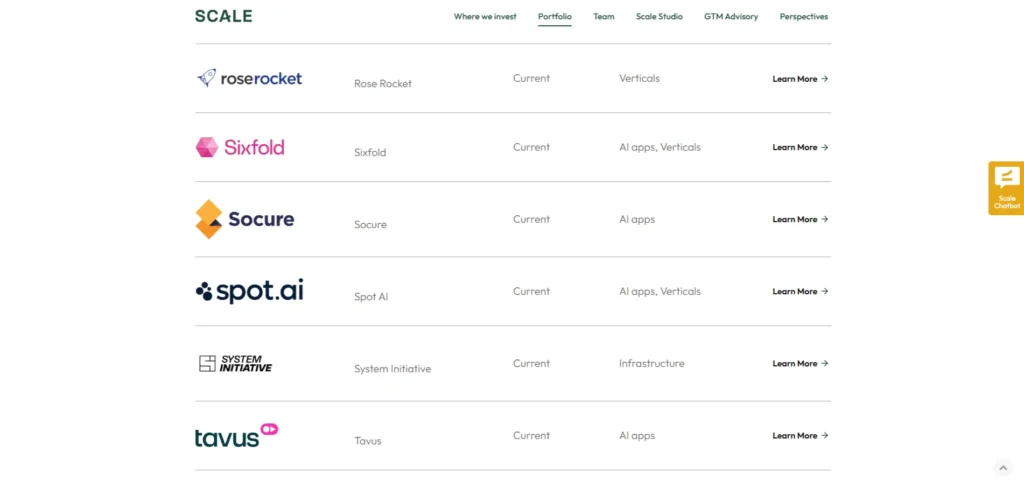Click the tavus logo
Viewport: 1024px width, 488px height.
pos(236,435)
